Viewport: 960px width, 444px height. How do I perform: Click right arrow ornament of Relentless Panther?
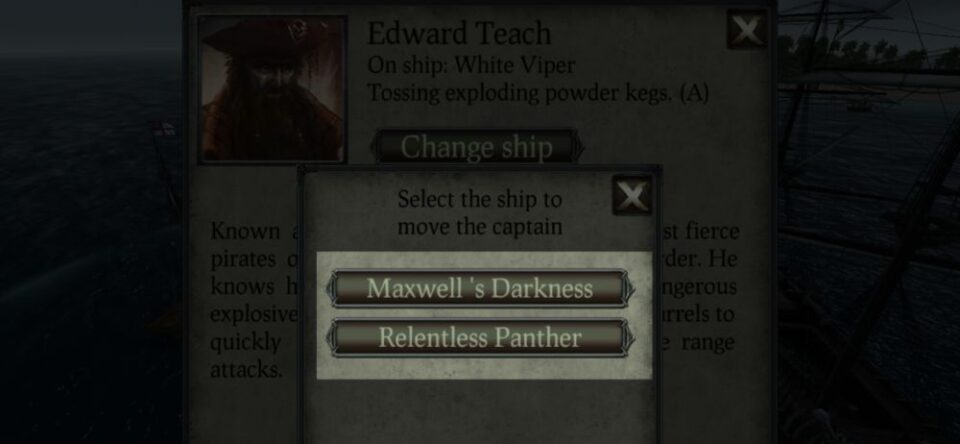[x=628, y=337]
